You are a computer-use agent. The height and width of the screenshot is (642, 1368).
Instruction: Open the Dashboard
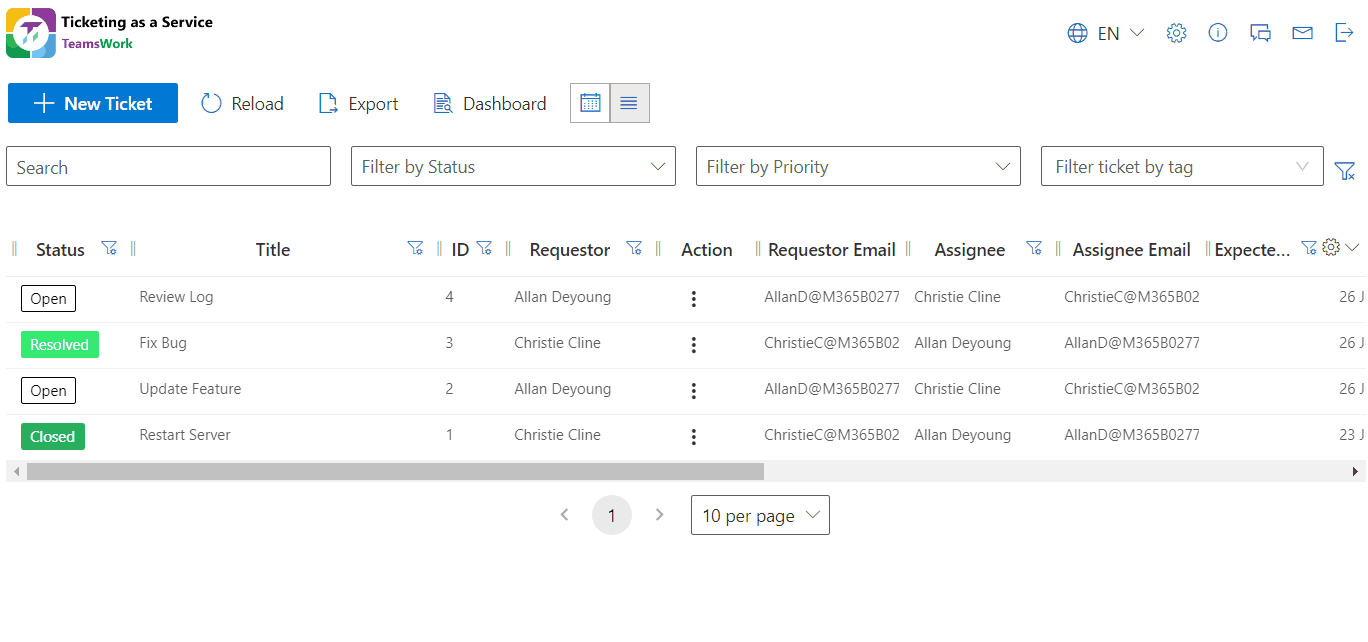(490, 103)
